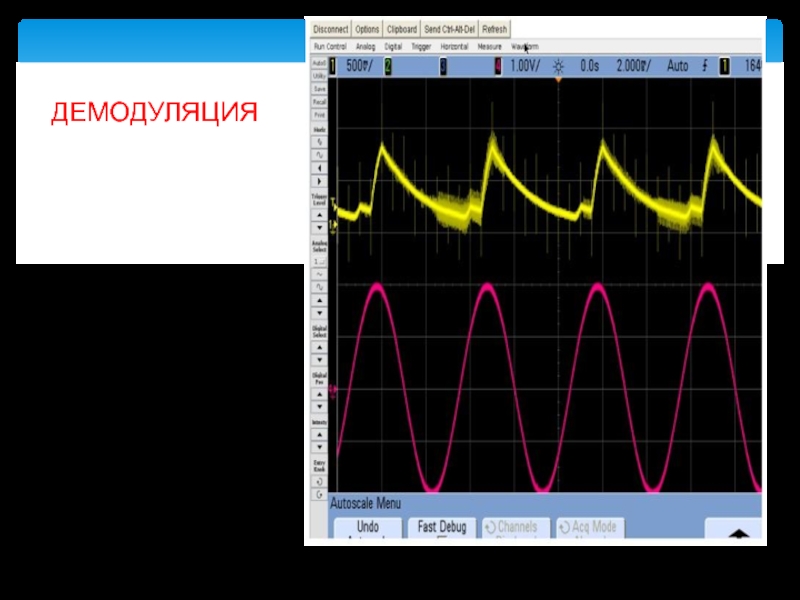Open the Measure menu
The width and height of the screenshot is (800, 600).
pyautogui.click(x=489, y=47)
